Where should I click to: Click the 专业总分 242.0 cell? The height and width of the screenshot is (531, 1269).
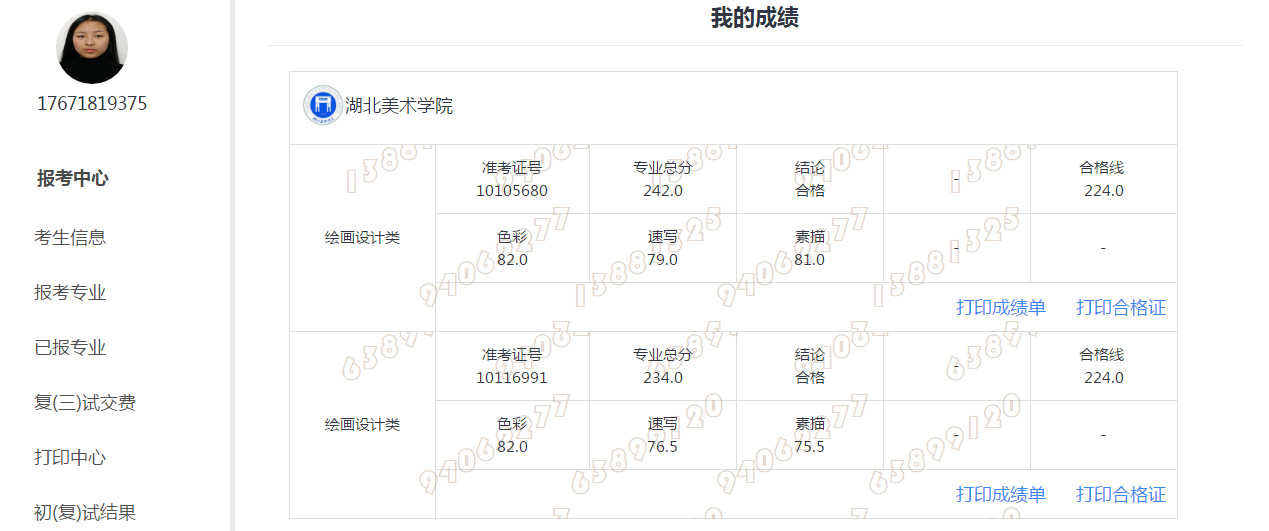662,180
